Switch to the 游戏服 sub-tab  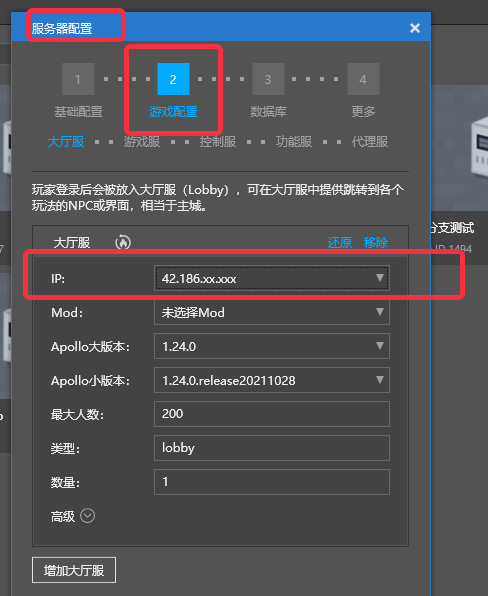click(142, 142)
